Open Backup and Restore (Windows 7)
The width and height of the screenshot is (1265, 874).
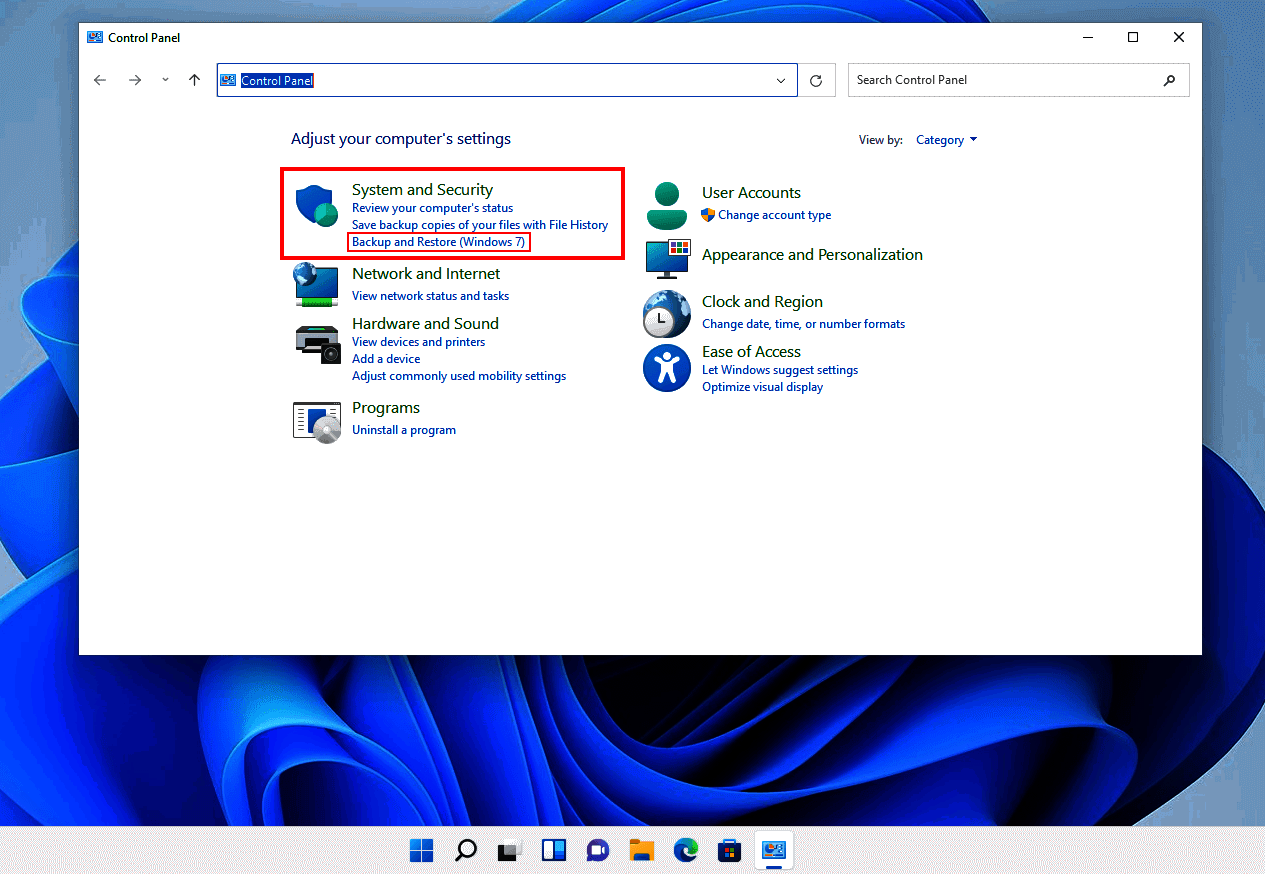click(438, 241)
